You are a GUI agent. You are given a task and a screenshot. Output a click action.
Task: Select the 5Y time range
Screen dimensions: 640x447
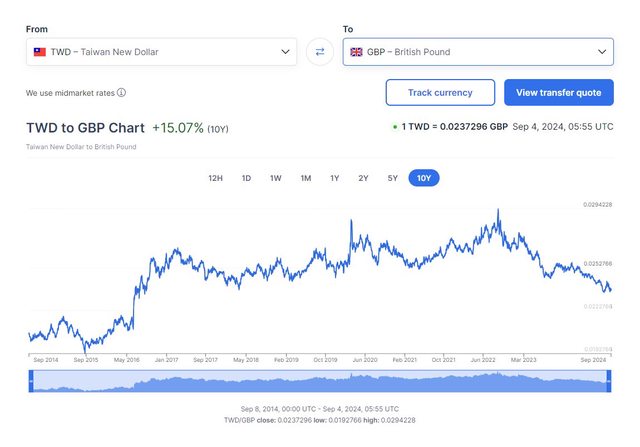tap(392, 178)
